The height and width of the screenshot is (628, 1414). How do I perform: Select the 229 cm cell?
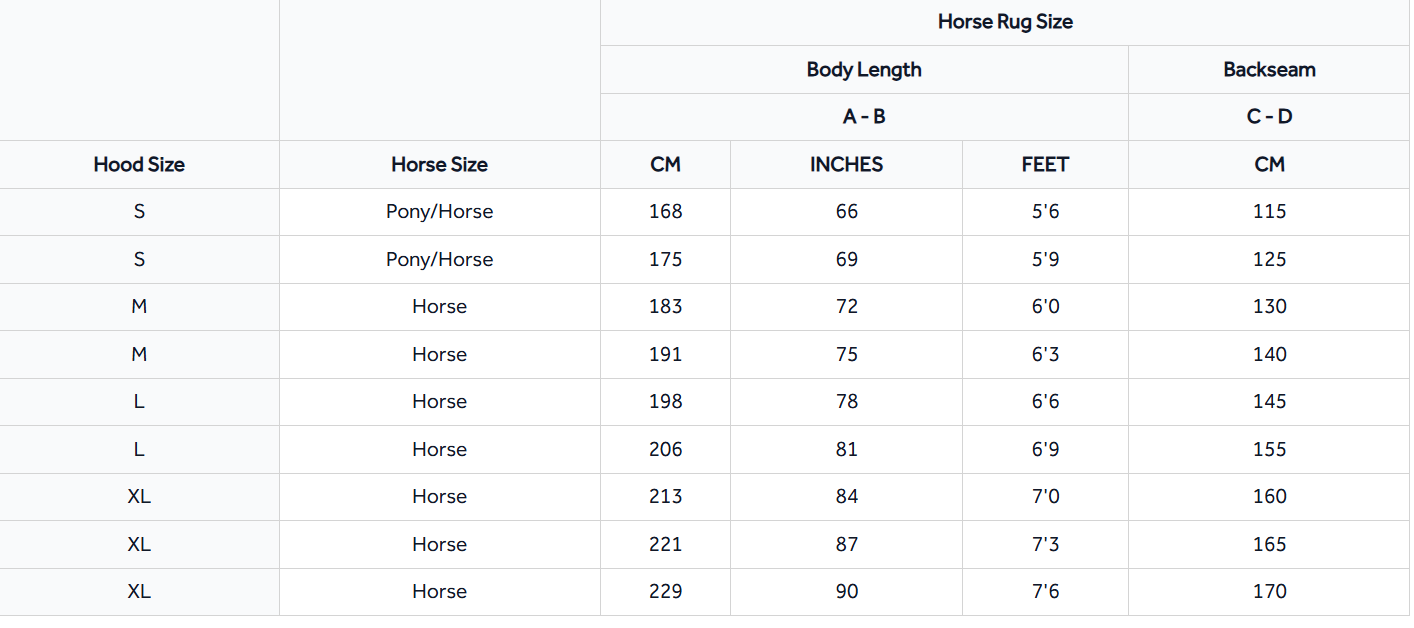[665, 591]
